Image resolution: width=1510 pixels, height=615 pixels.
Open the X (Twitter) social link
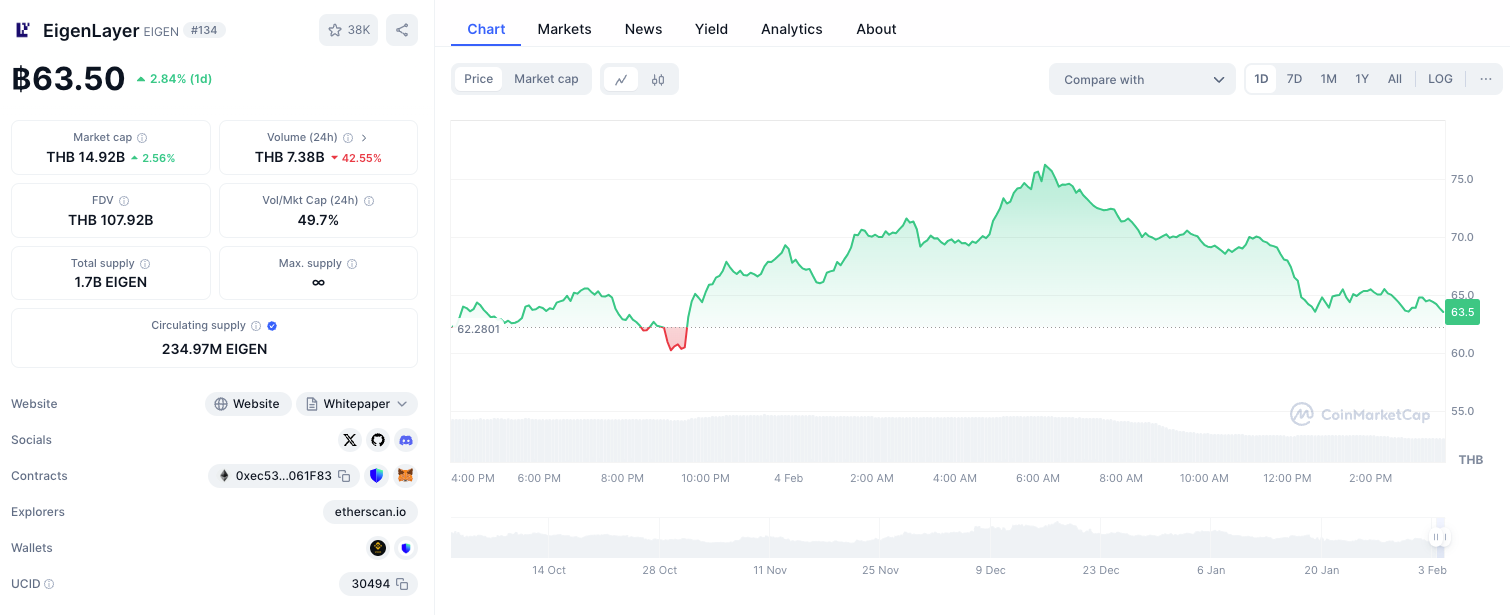point(349,440)
